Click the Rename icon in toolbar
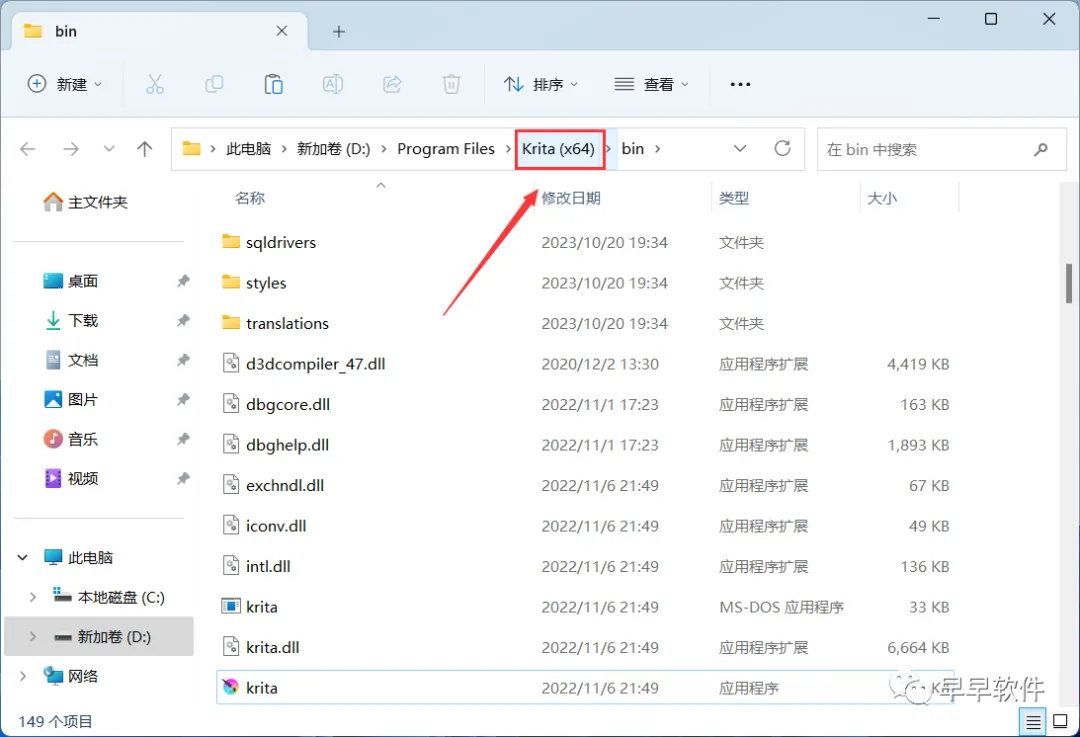Screen dimensions: 1080x737 (x=333, y=84)
